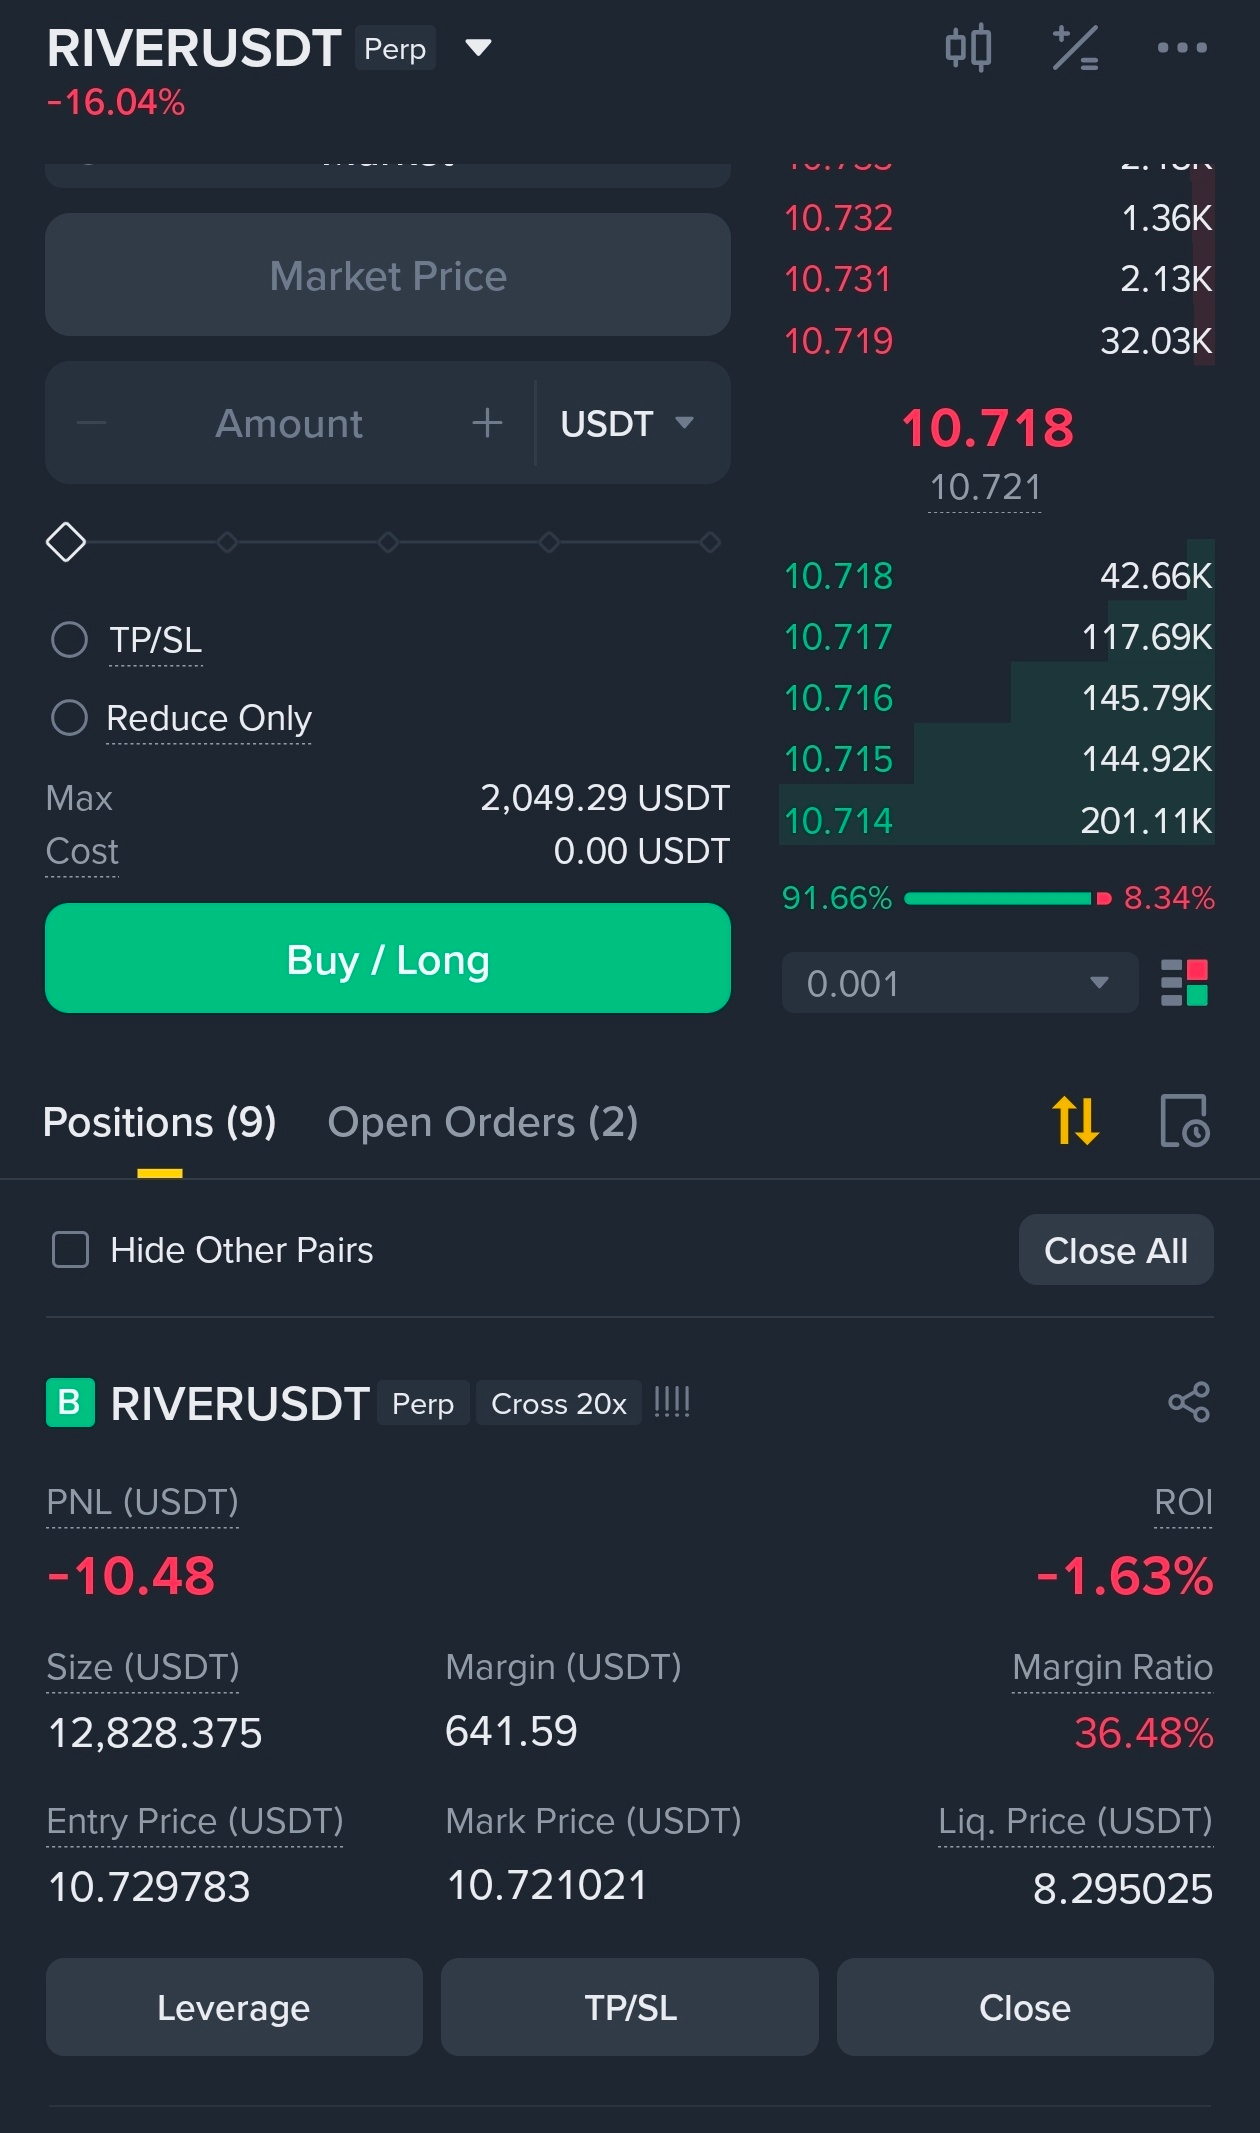Tap the Buy / Long button

coord(388,958)
